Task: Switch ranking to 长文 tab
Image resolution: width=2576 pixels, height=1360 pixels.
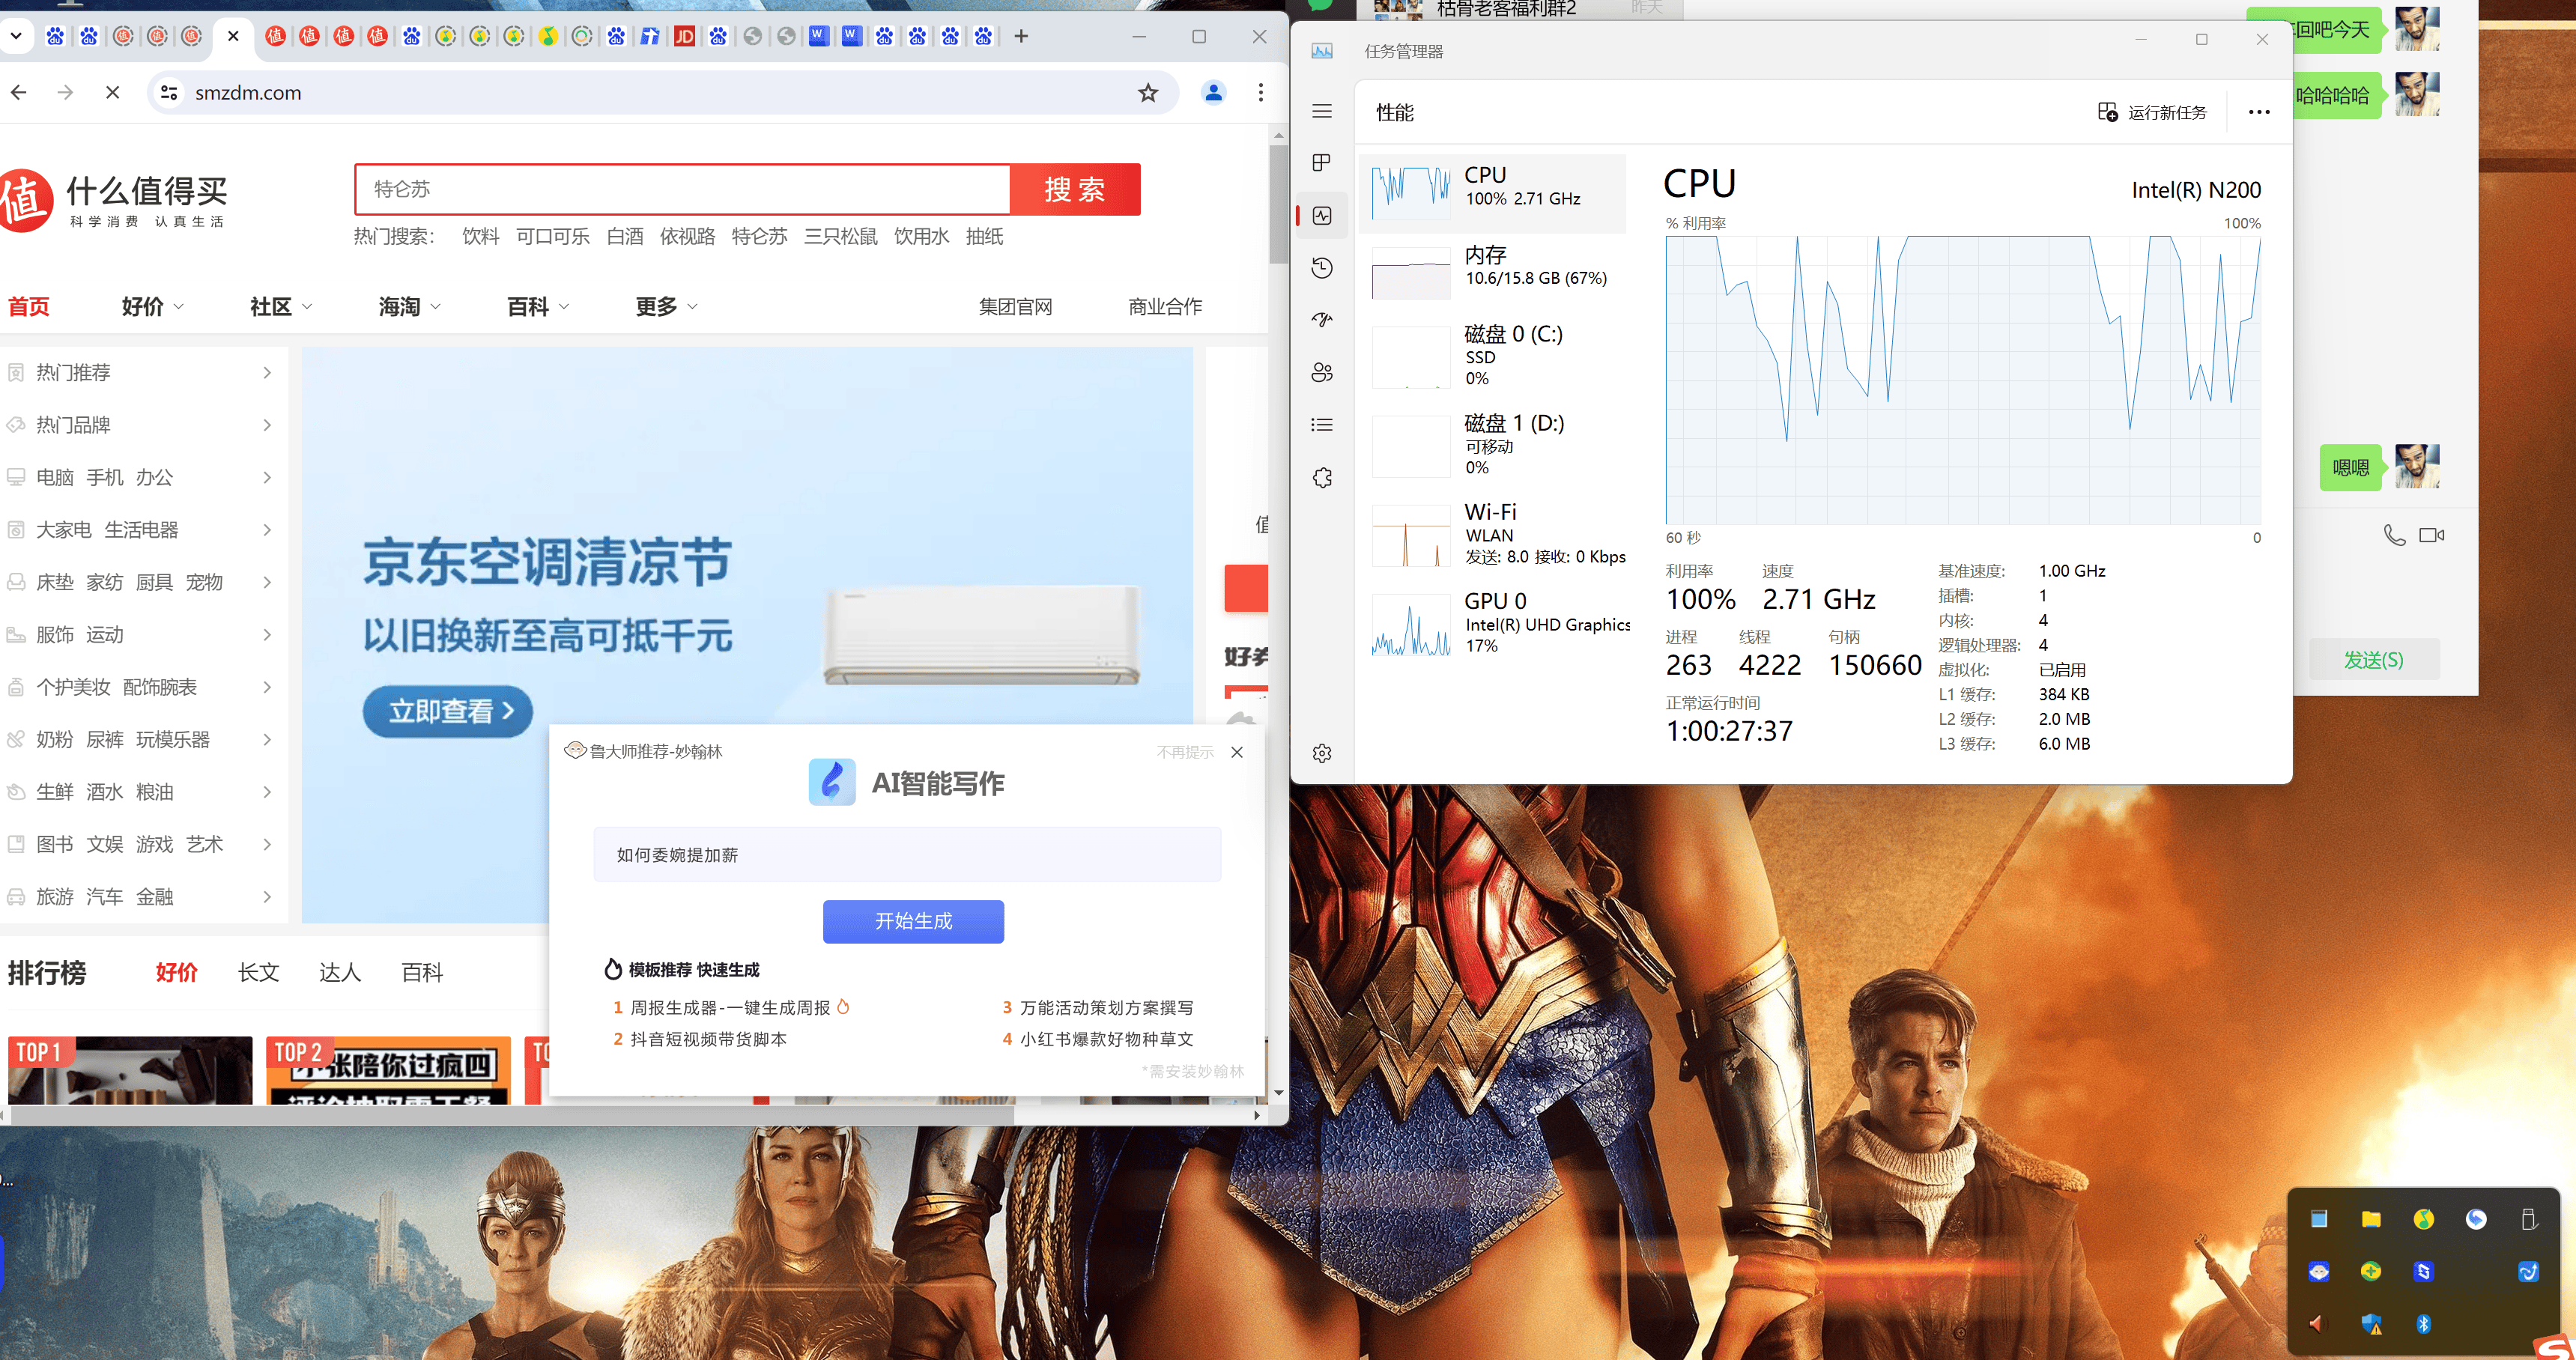Action: (x=258, y=972)
